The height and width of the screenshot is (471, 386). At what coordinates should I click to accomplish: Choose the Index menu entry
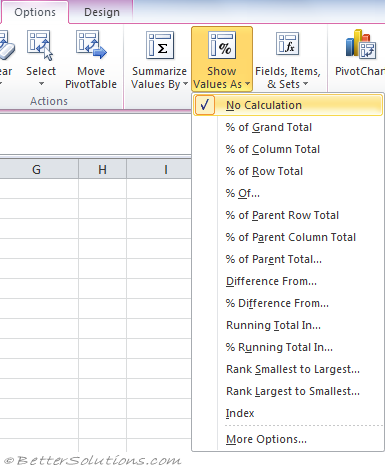(x=288, y=413)
